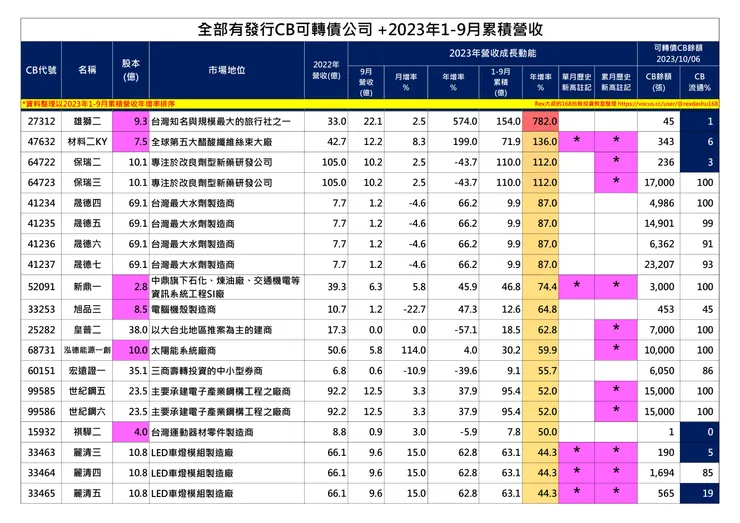Select the name 保瑞三
Screen dimensions: 740x523
(87, 182)
